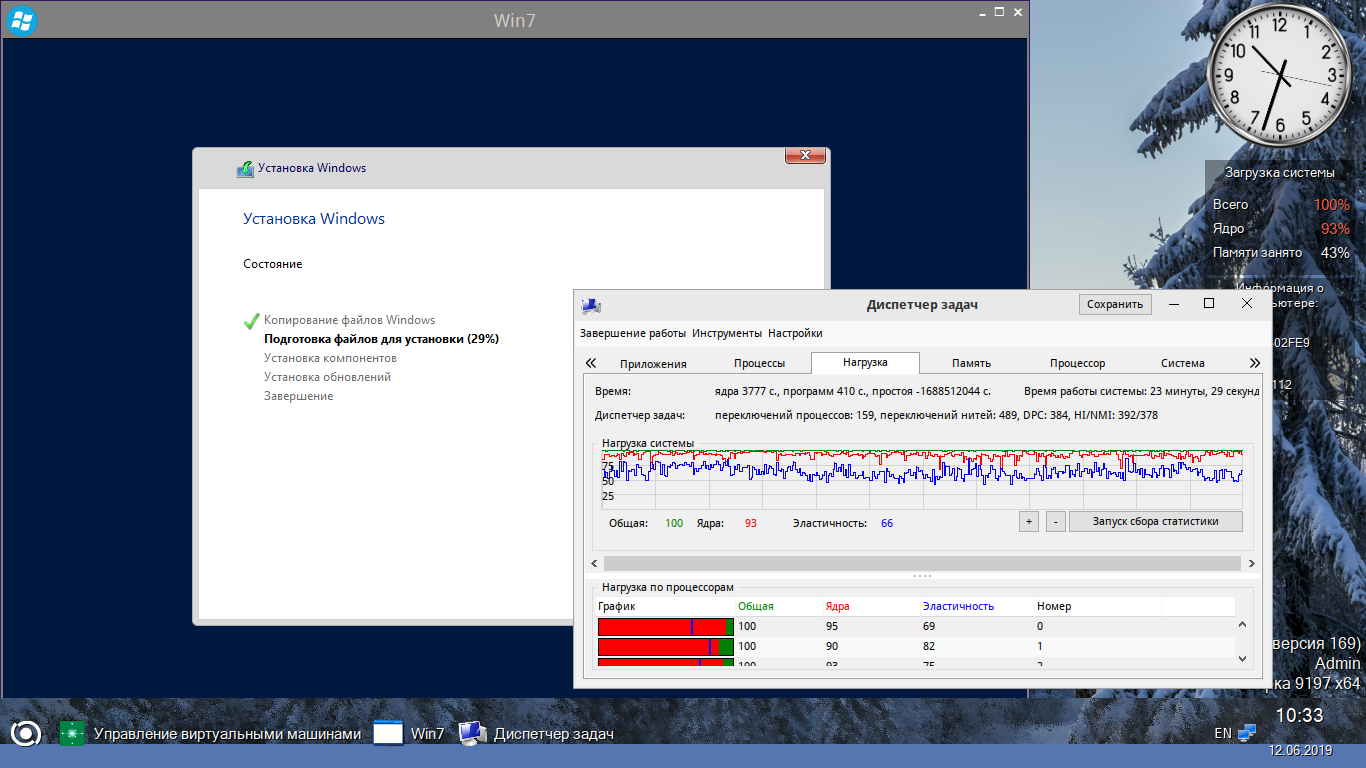This screenshot has width=1366, height=768.
Task: Click the green checkmark beside Копирование файлов Windows
Action: pos(251,321)
